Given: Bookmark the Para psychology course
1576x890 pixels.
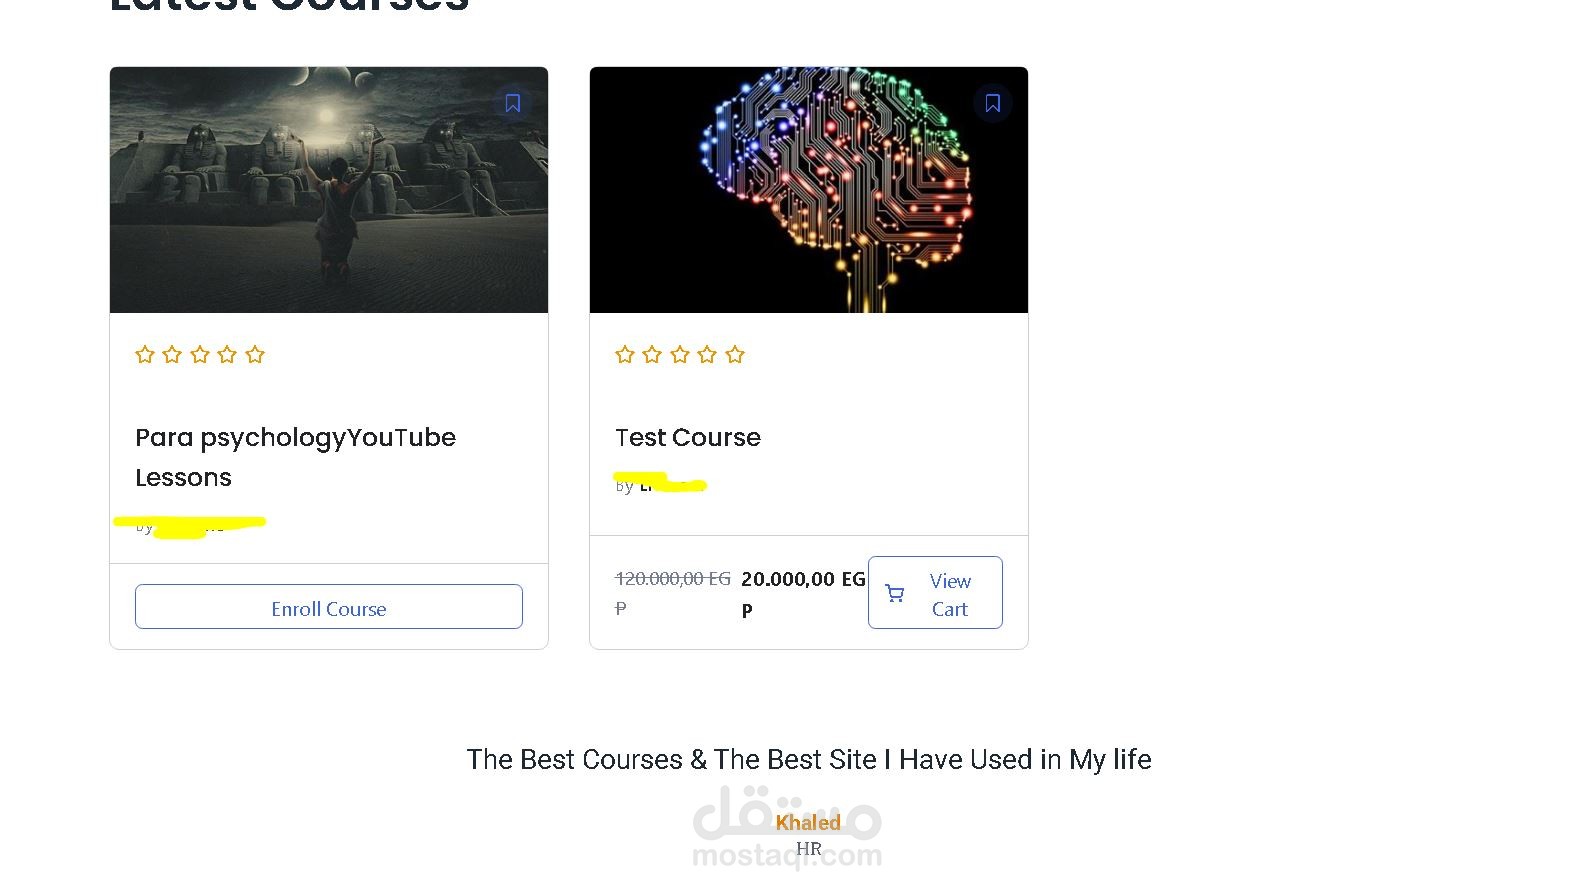Looking at the screenshot, I should [513, 103].
